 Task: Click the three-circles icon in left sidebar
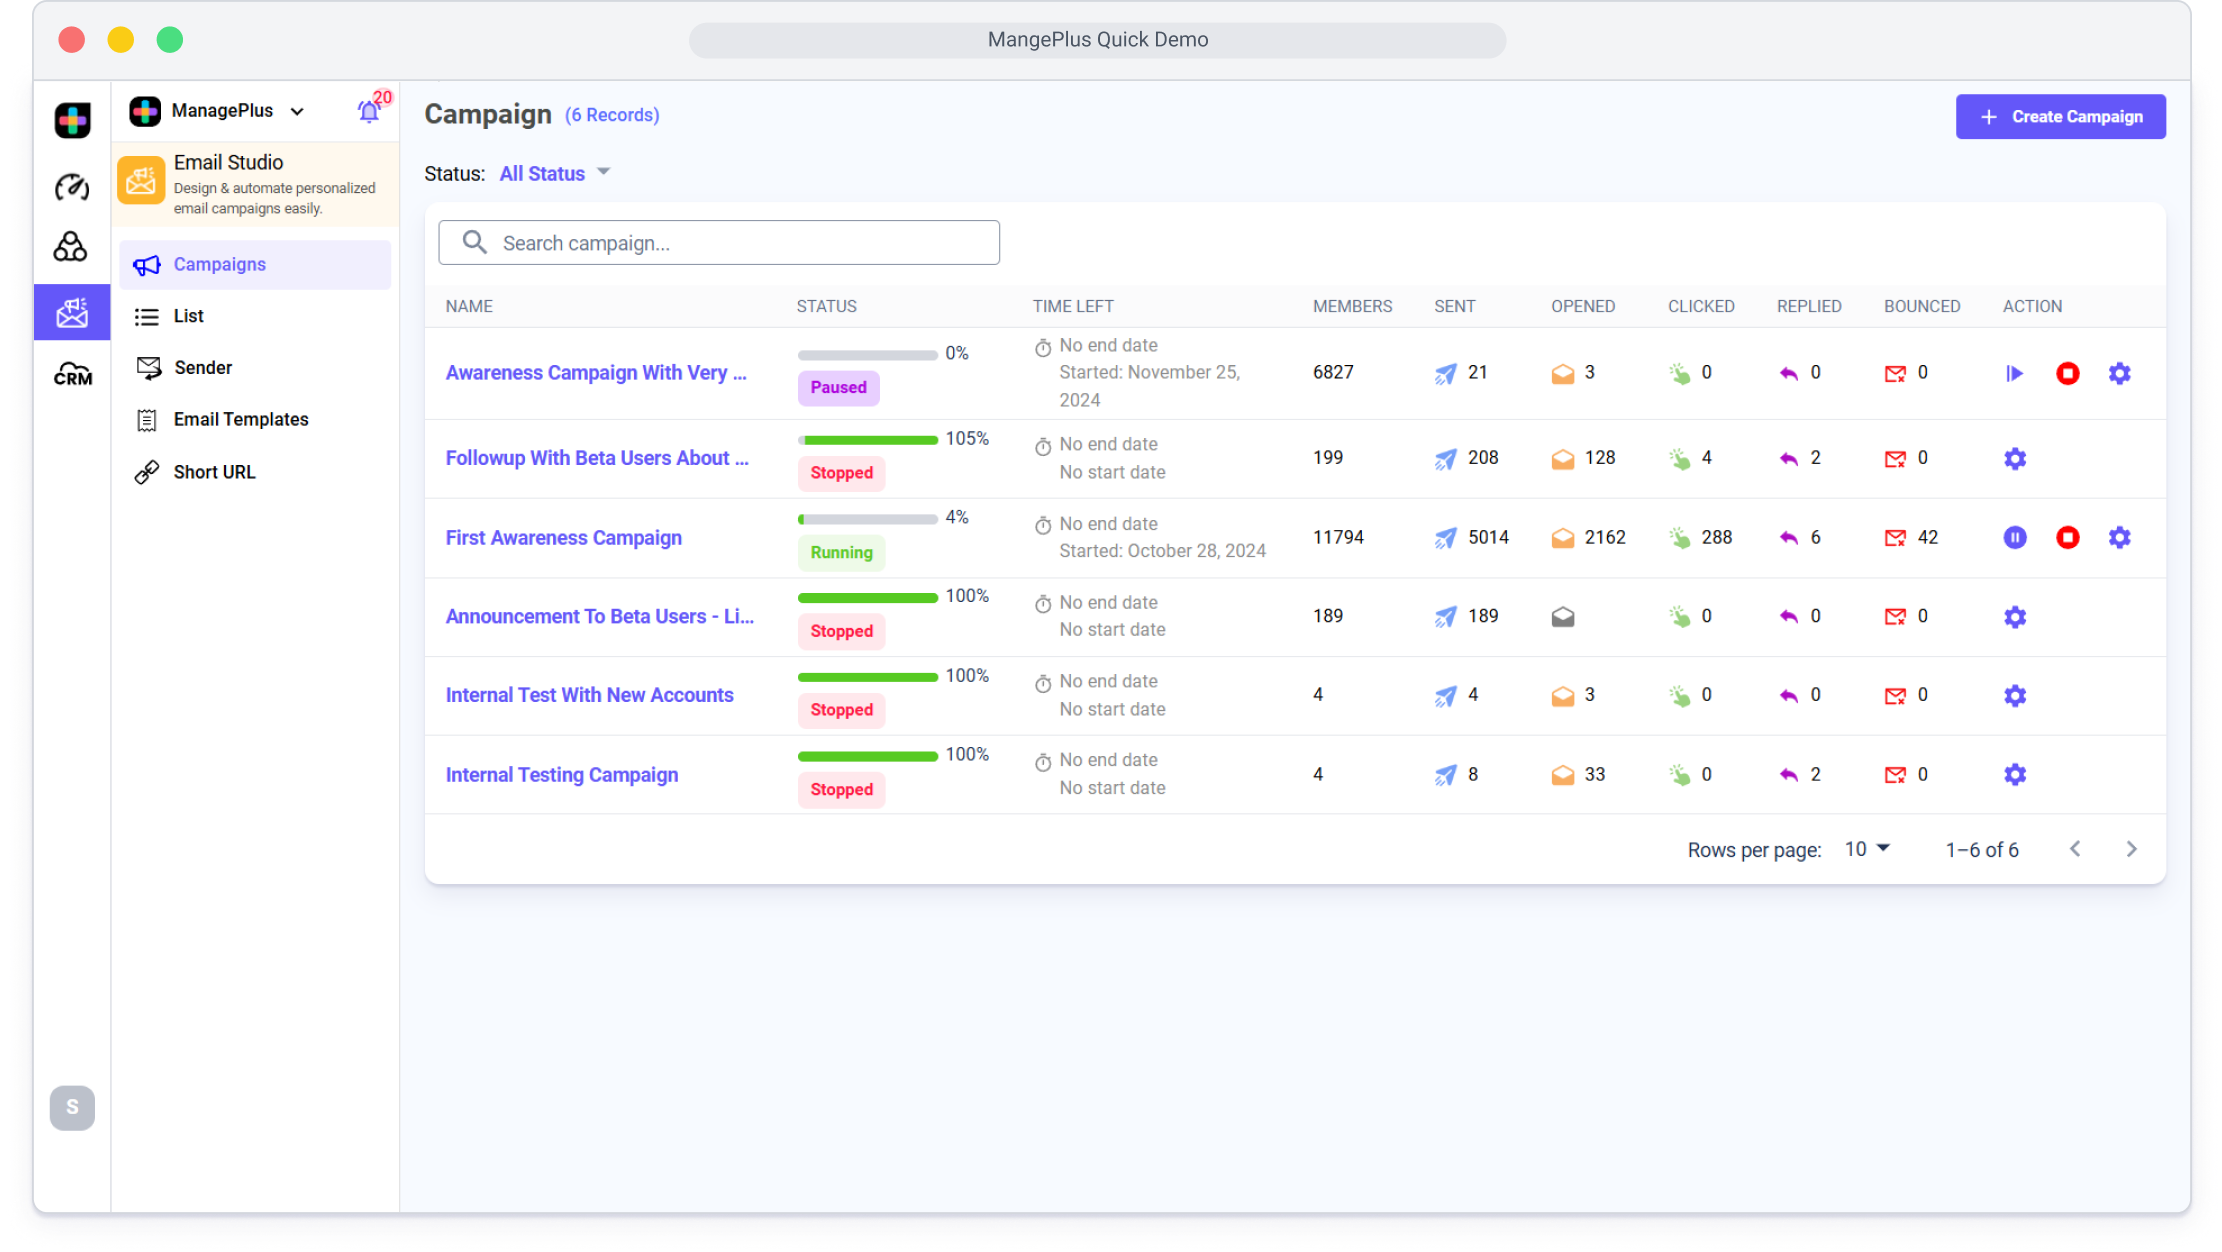click(70, 247)
